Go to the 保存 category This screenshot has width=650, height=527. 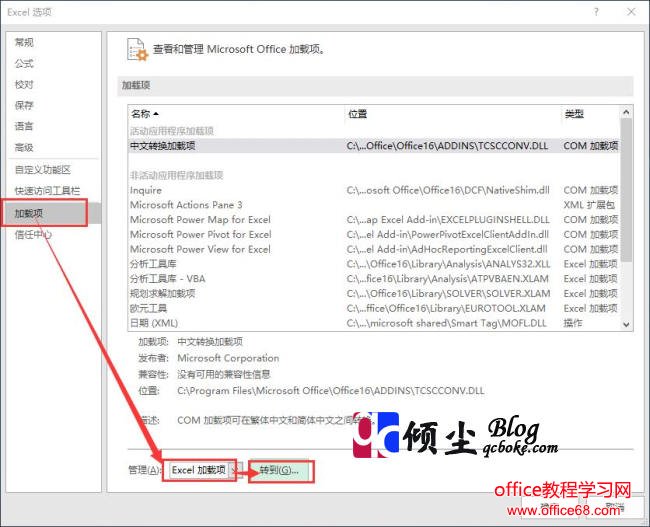pos(24,105)
